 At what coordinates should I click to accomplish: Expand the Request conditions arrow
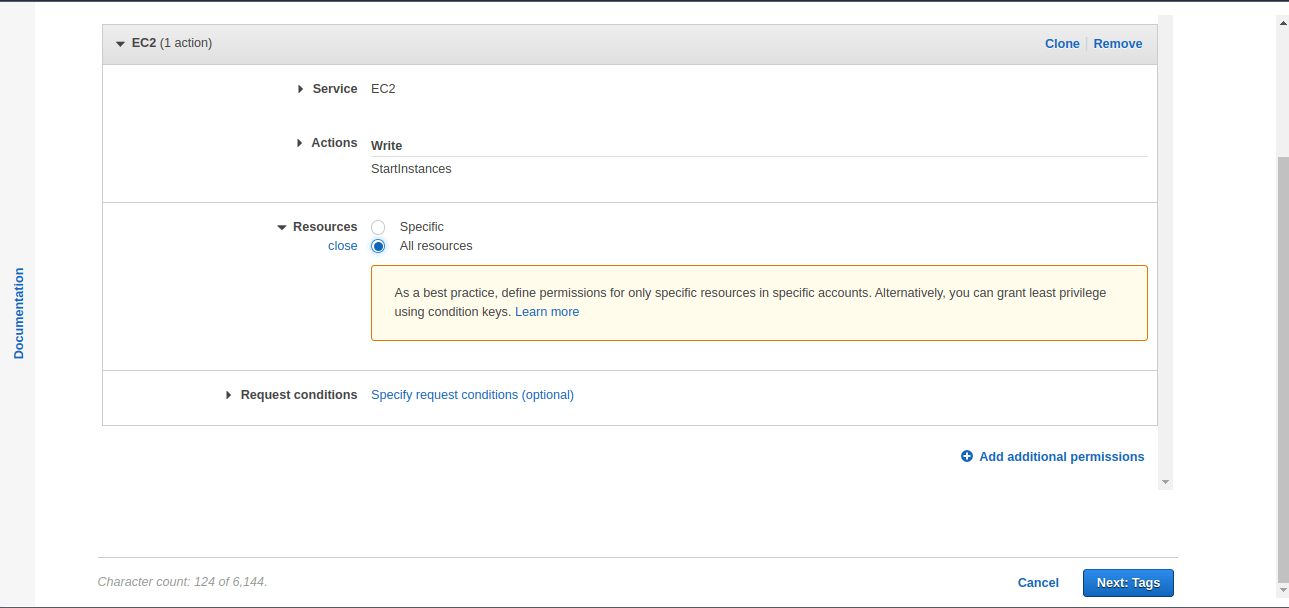(229, 395)
